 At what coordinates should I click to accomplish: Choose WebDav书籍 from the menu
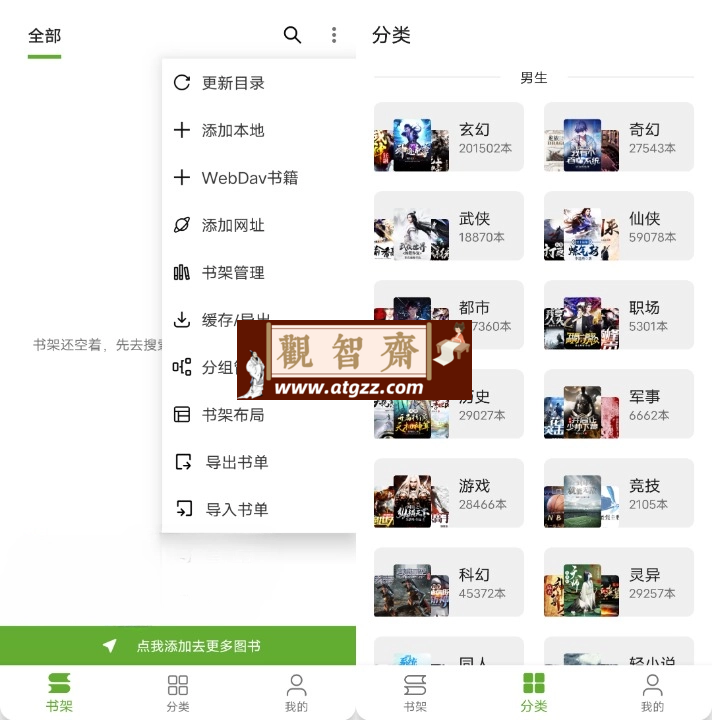[259, 177]
